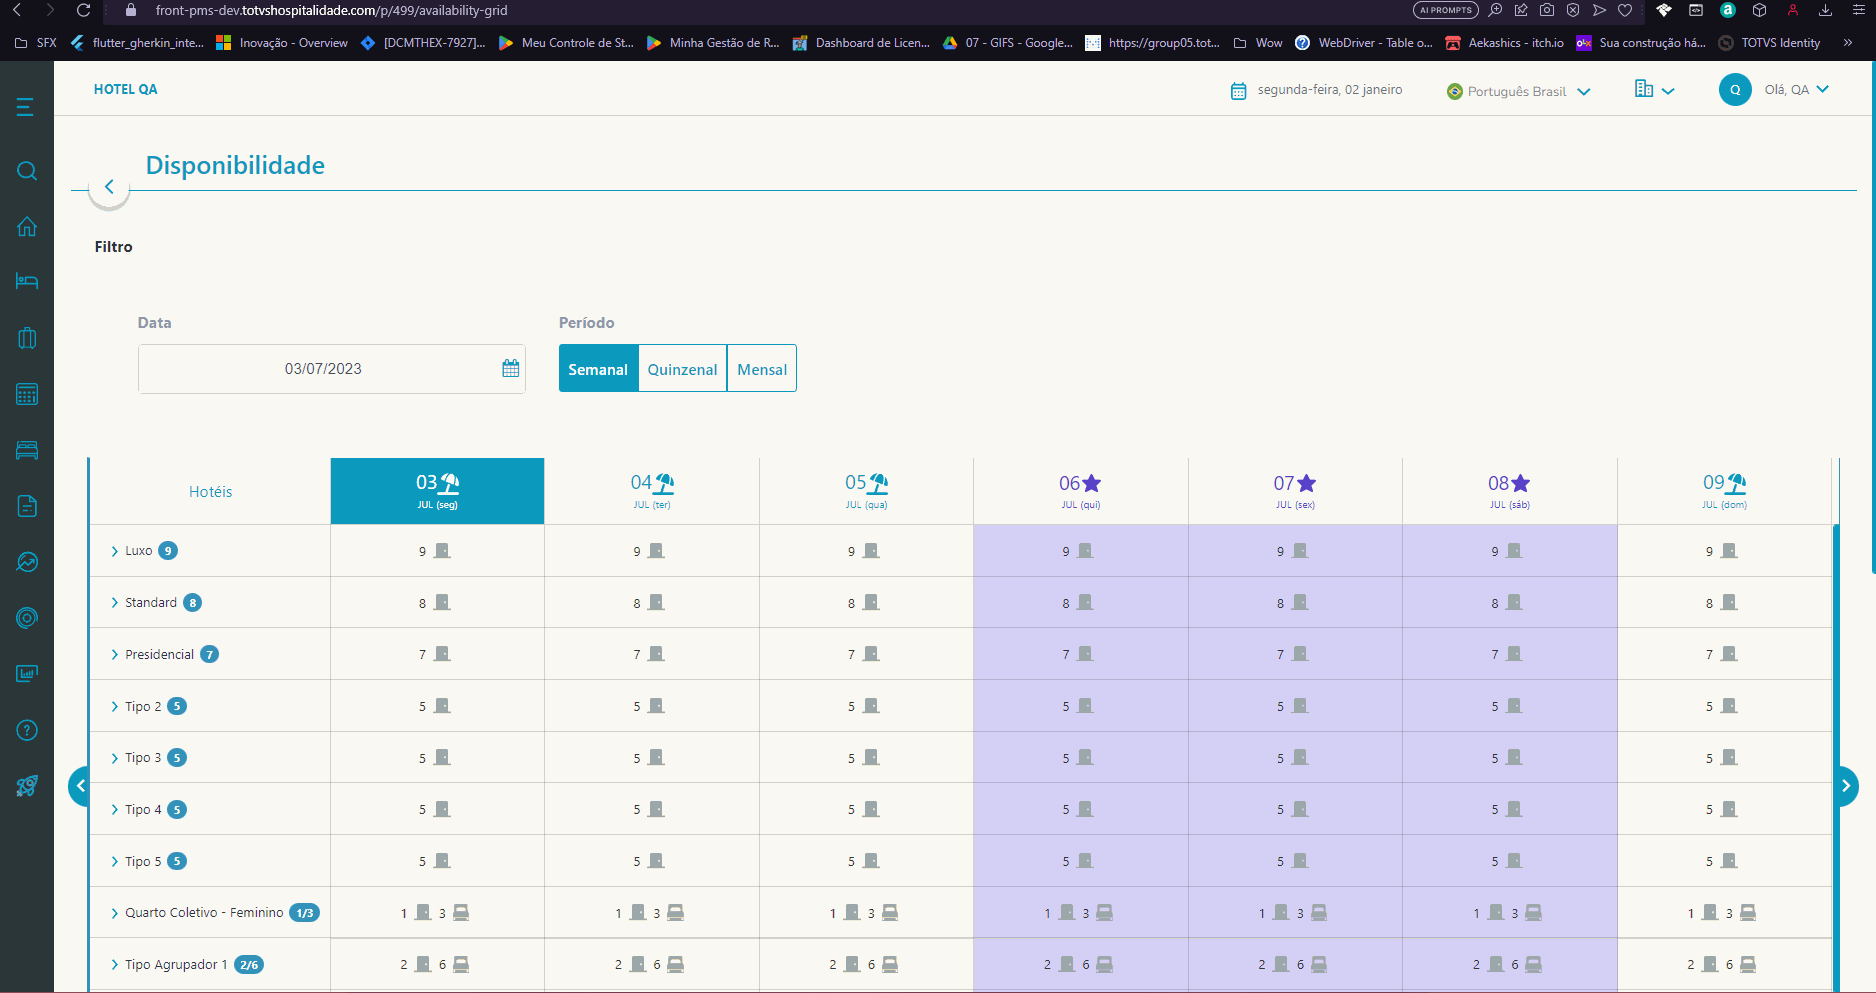Click Presidencial availability cell for 09 JUL
Viewport: 1876px width, 993px height.
pos(1724,655)
